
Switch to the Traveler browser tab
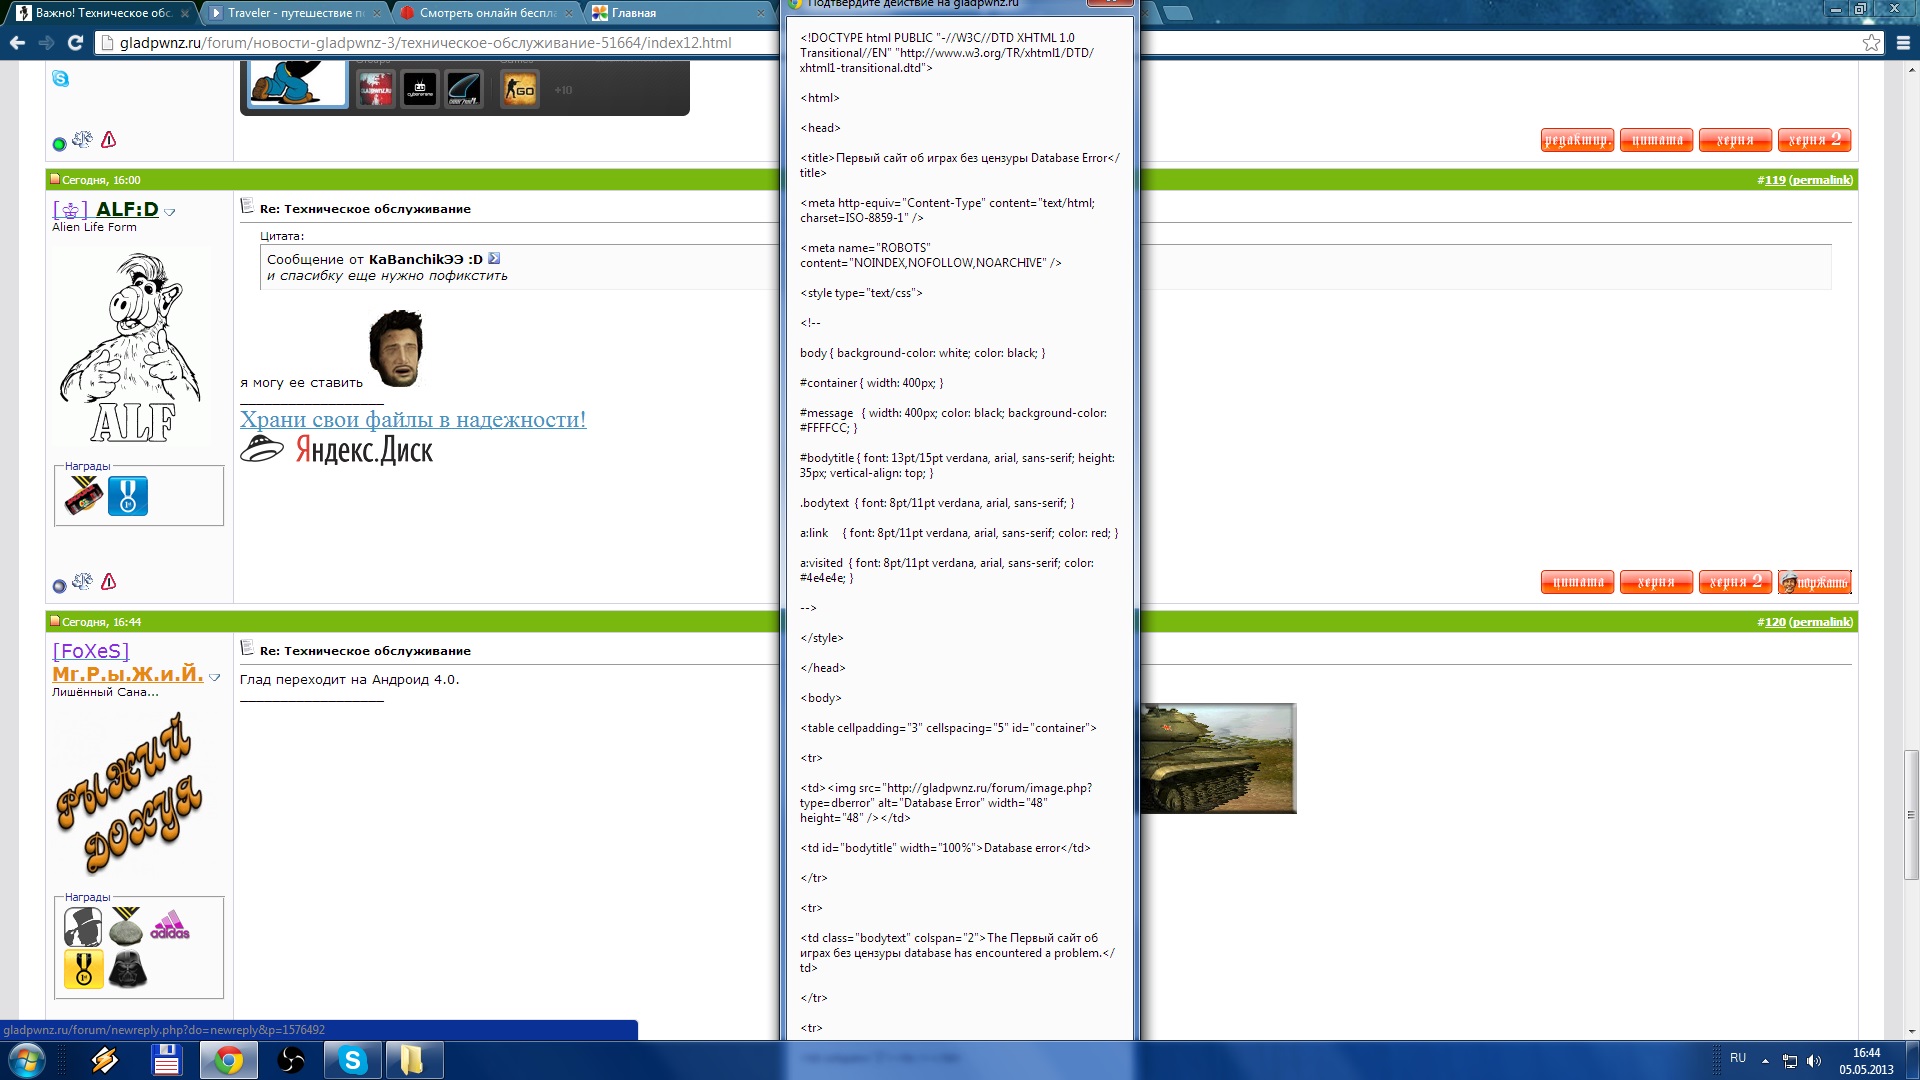[x=290, y=13]
